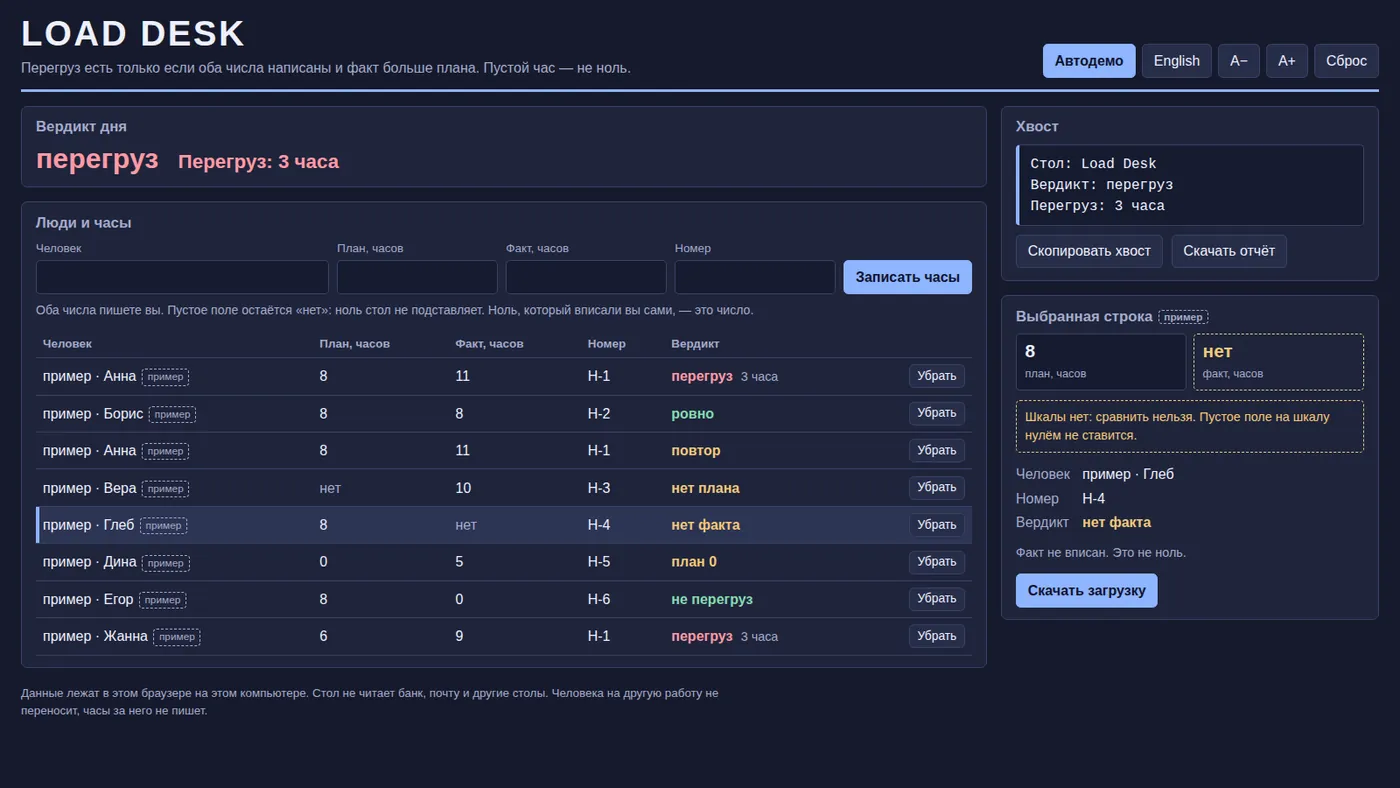Click the Н-6 number cell
The width and height of the screenshot is (1400, 788).
point(599,599)
